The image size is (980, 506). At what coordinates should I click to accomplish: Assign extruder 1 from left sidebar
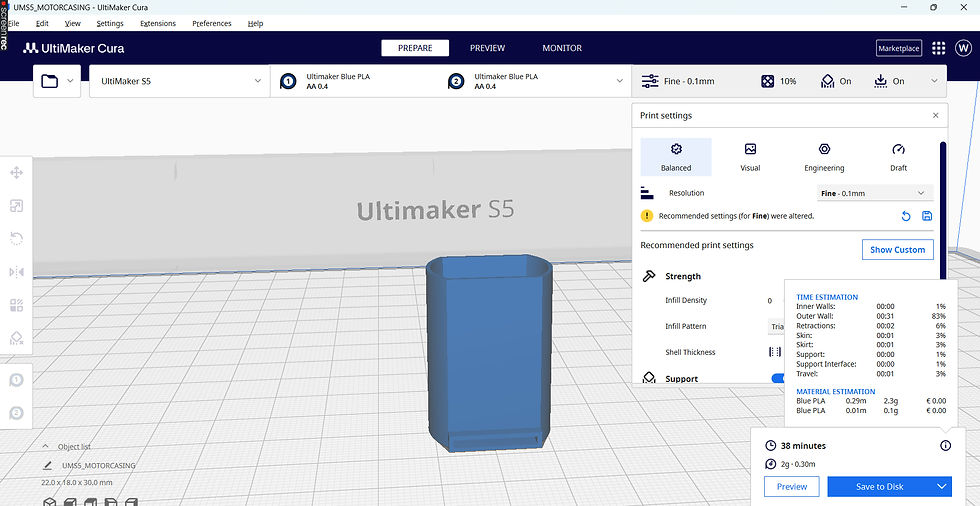pos(17,380)
